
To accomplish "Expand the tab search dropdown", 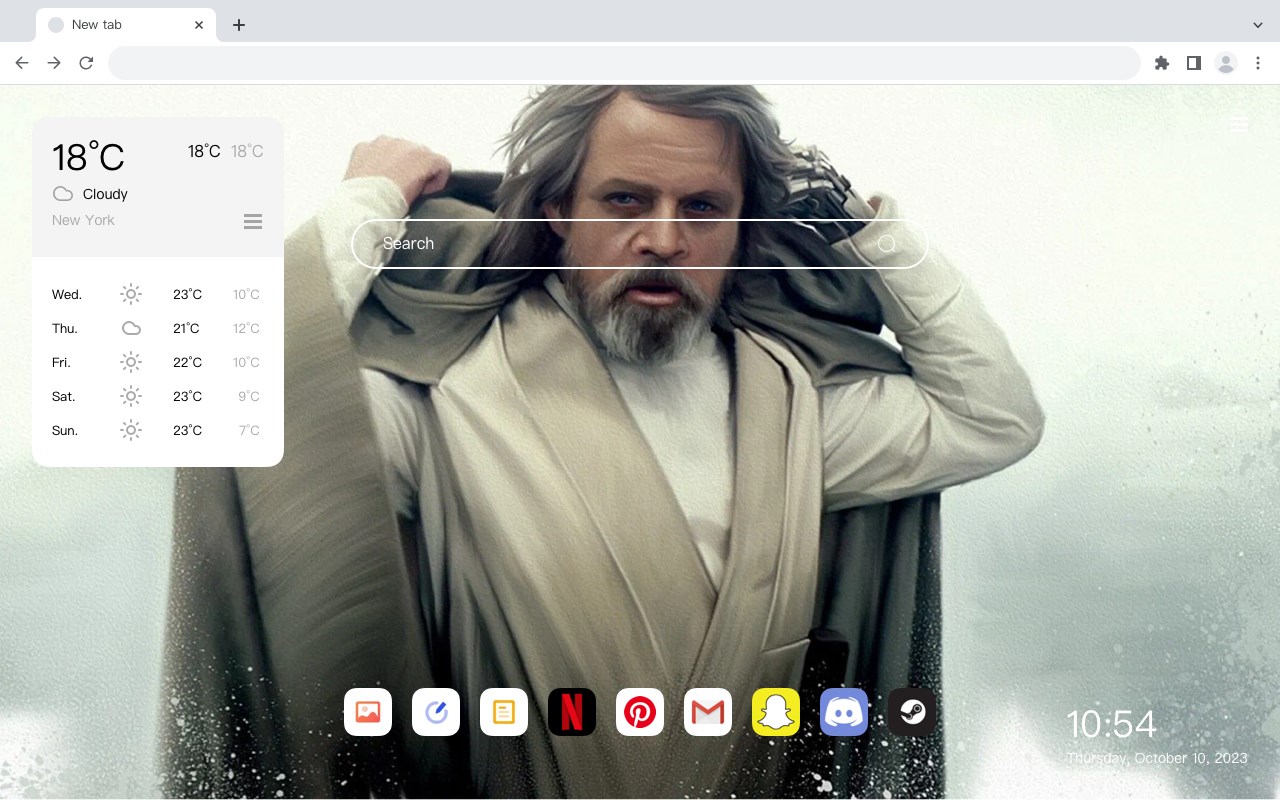I will [1258, 25].
